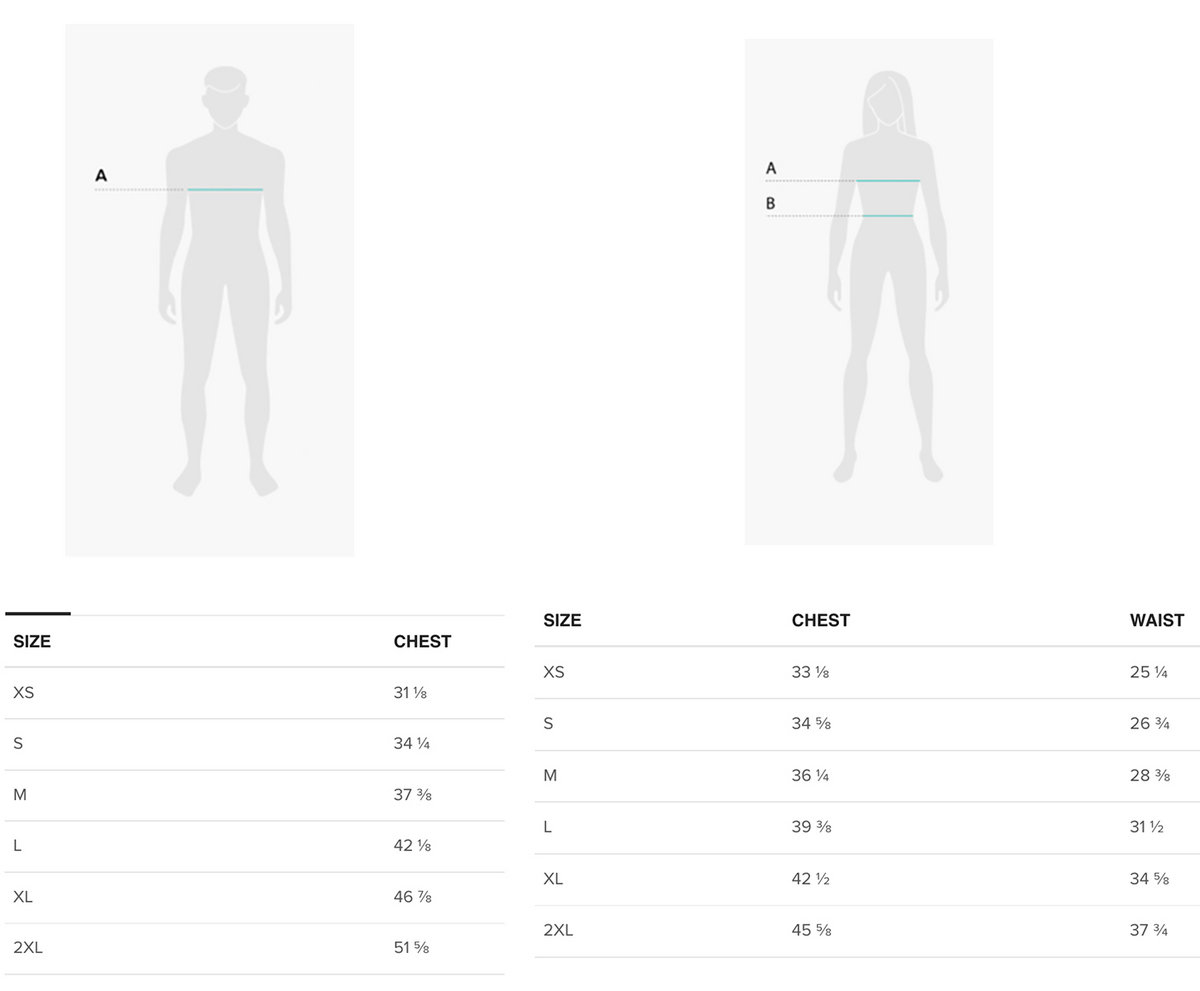This screenshot has width=1200, height=991.
Task: Click the teal chest line on female figure
Action: pyautogui.click(x=888, y=181)
